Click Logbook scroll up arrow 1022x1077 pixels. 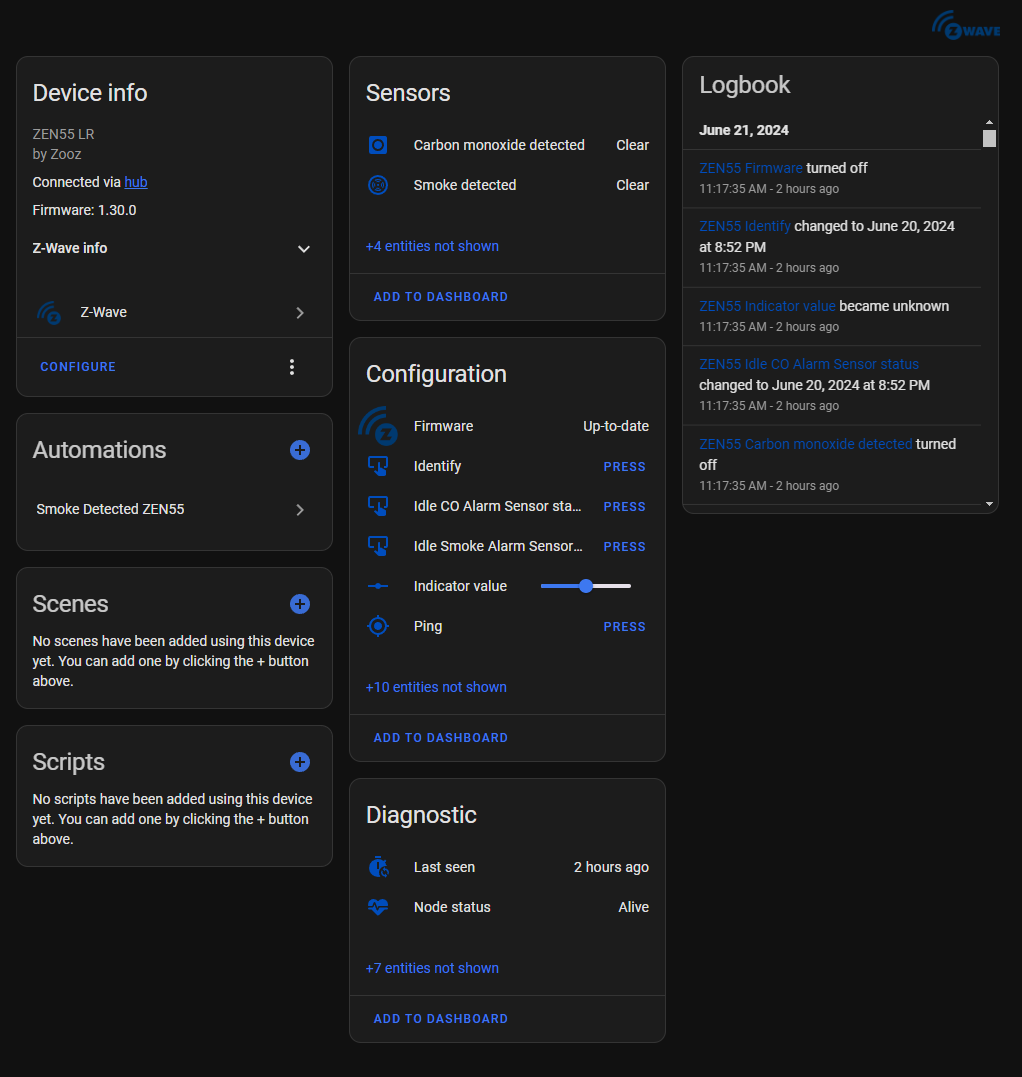(x=989, y=122)
